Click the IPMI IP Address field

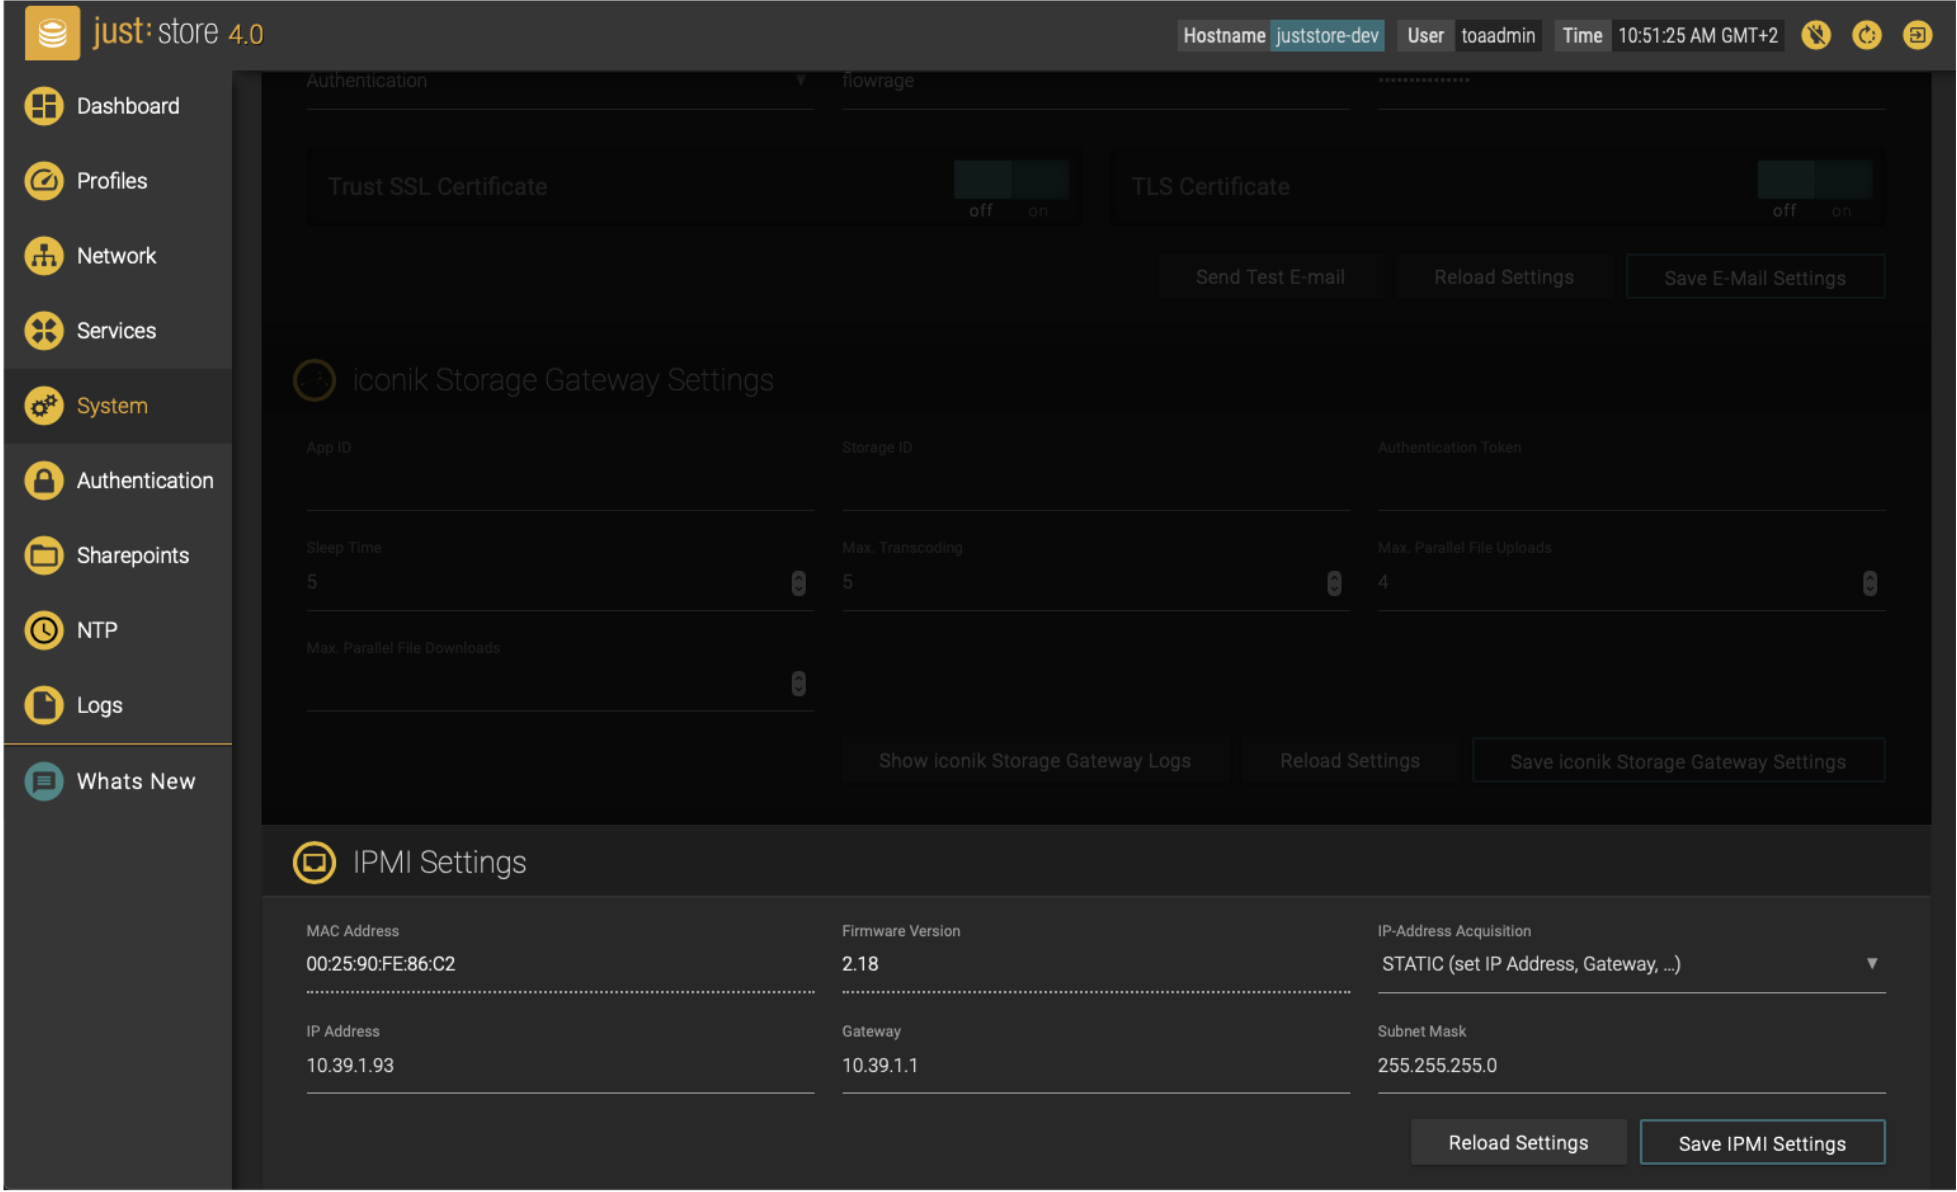560,1066
